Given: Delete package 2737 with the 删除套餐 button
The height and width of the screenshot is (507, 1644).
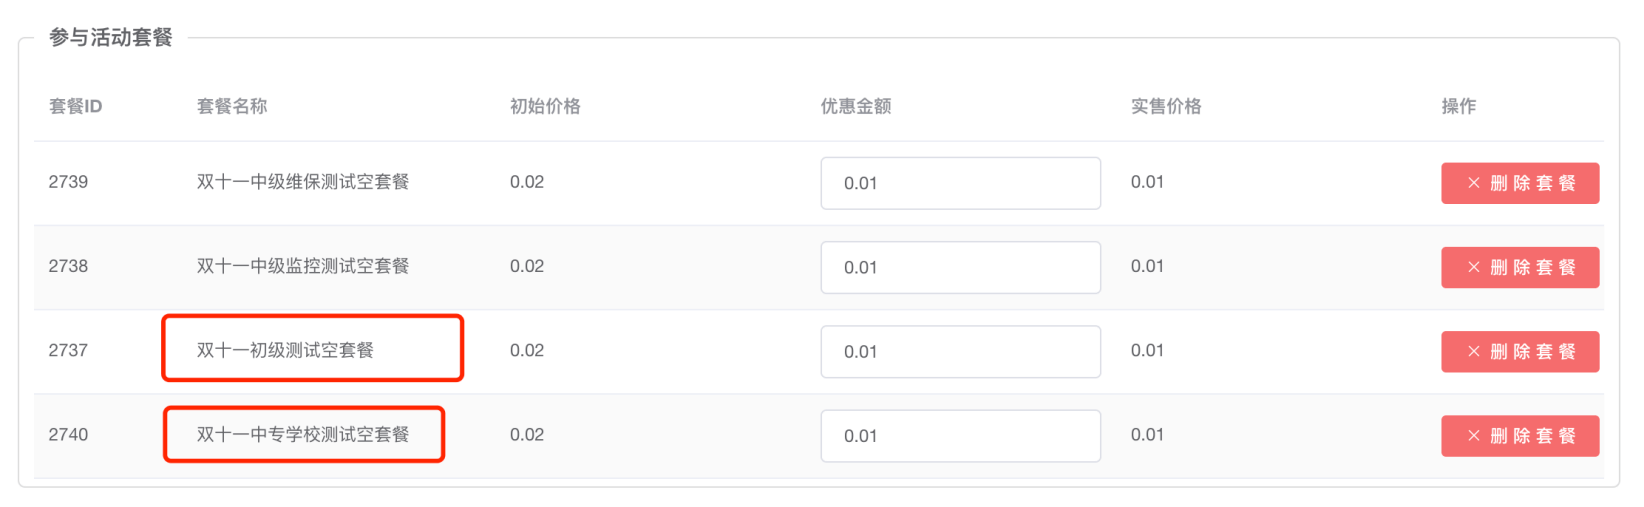Looking at the screenshot, I should coord(1519,351).
